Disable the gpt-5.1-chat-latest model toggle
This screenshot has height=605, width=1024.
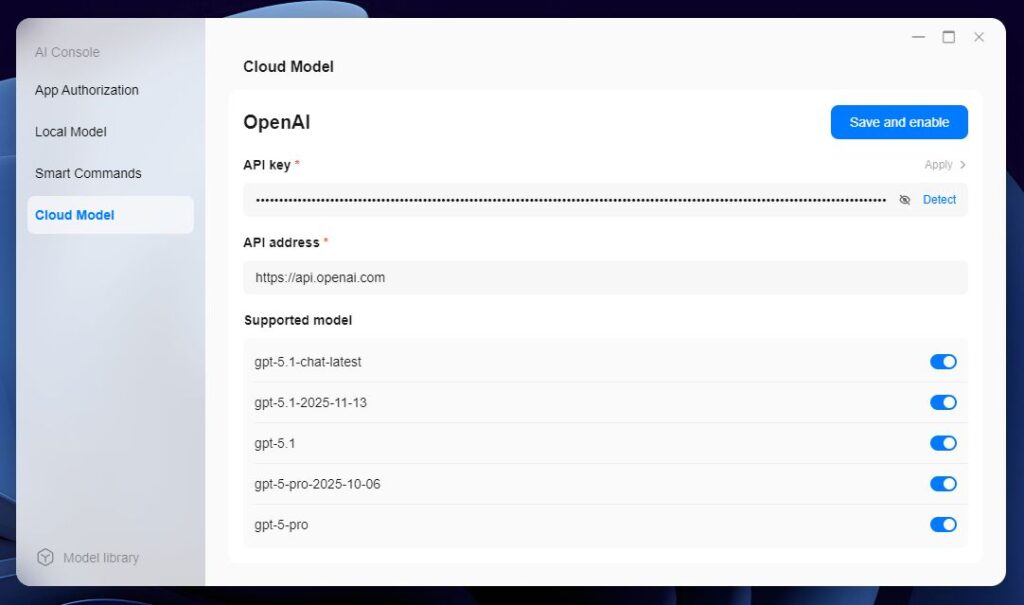coord(943,362)
